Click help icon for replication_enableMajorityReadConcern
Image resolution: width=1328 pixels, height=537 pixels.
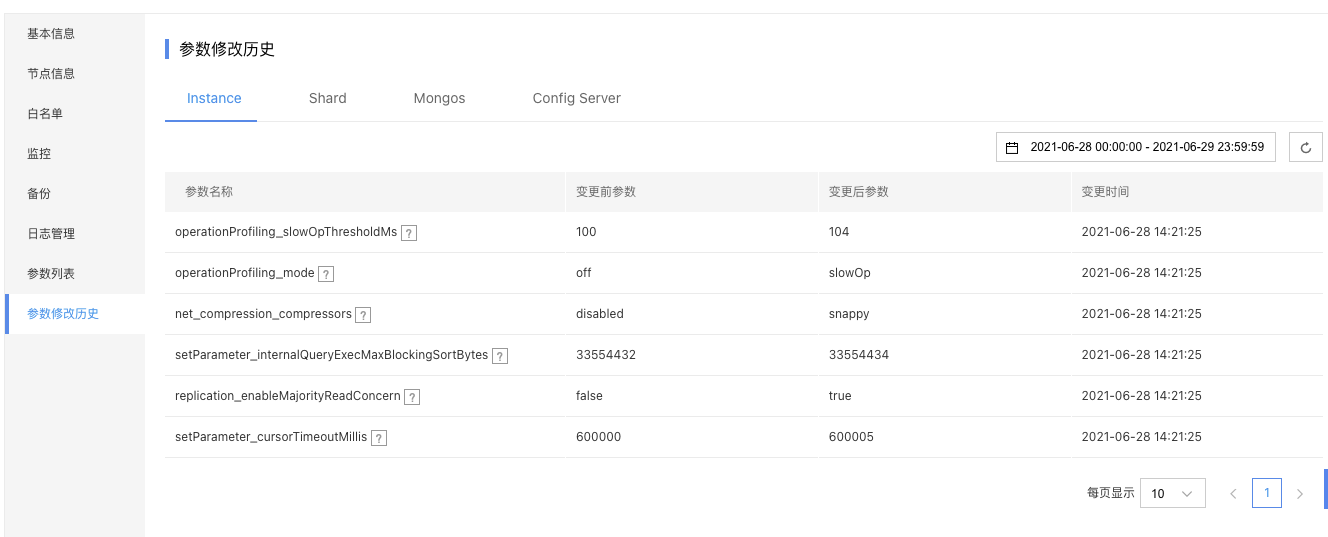pyautogui.click(x=412, y=396)
